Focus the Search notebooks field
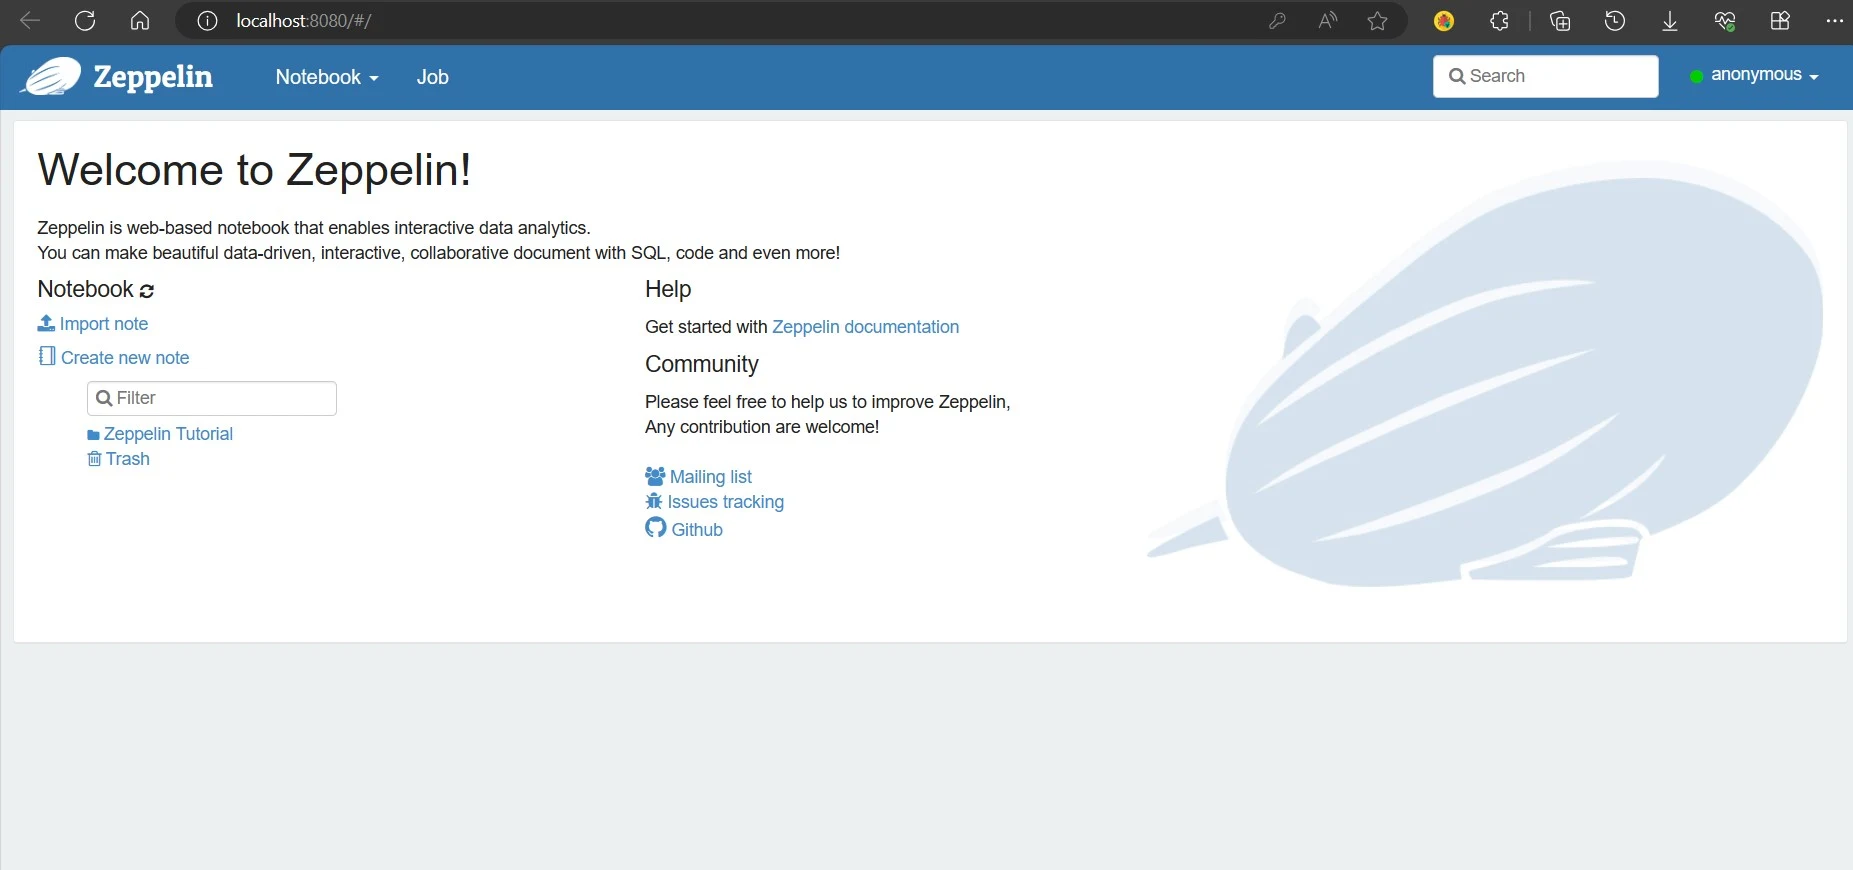The image size is (1853, 870). point(1546,76)
